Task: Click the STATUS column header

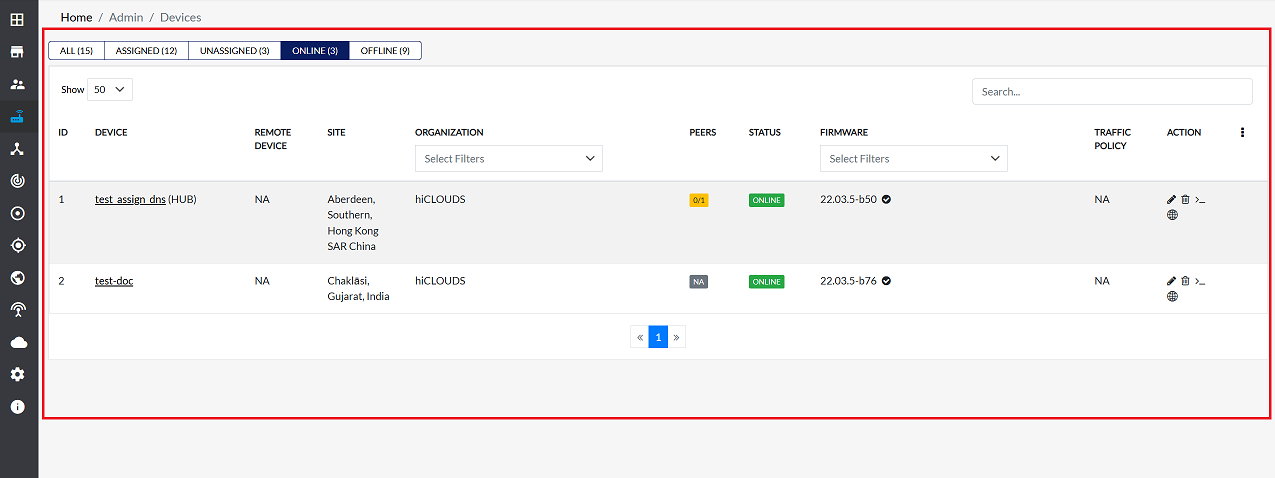Action: click(765, 132)
